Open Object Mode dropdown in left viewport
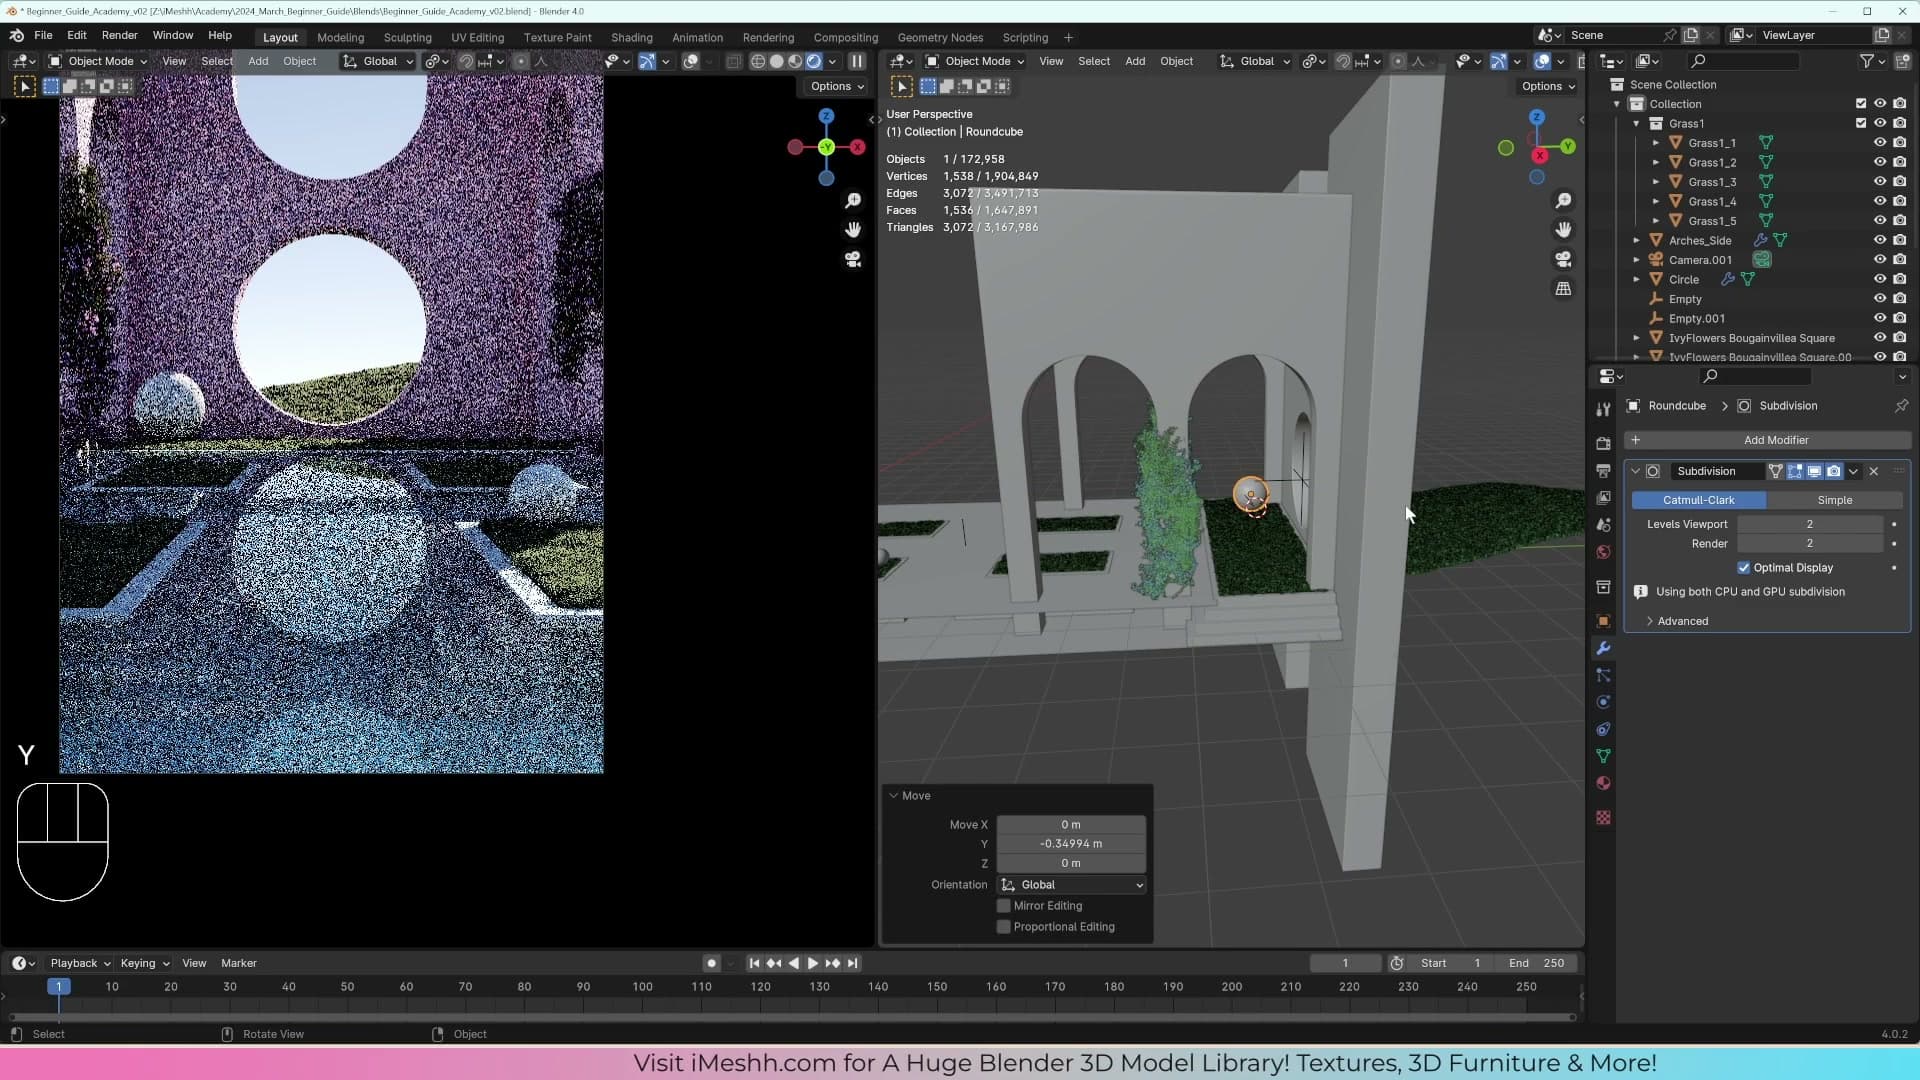The width and height of the screenshot is (1920, 1080). click(98, 61)
